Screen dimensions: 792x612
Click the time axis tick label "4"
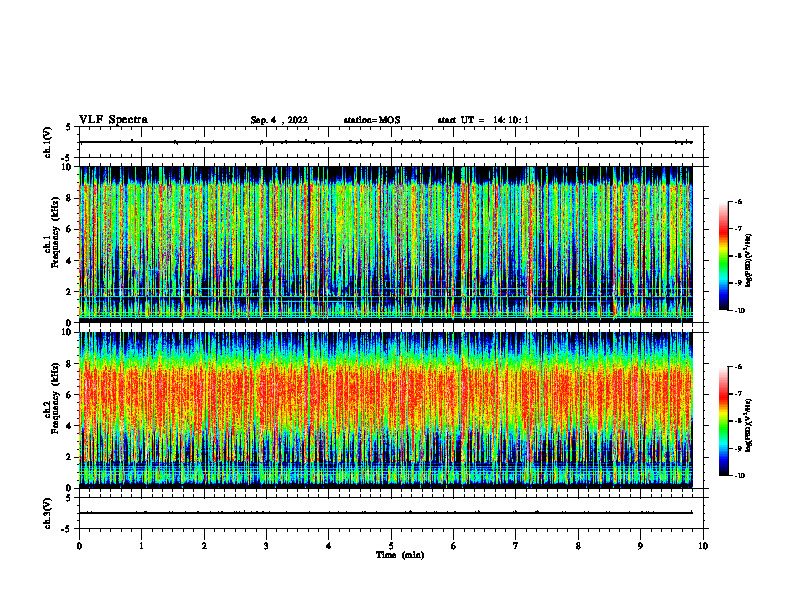[x=328, y=546]
